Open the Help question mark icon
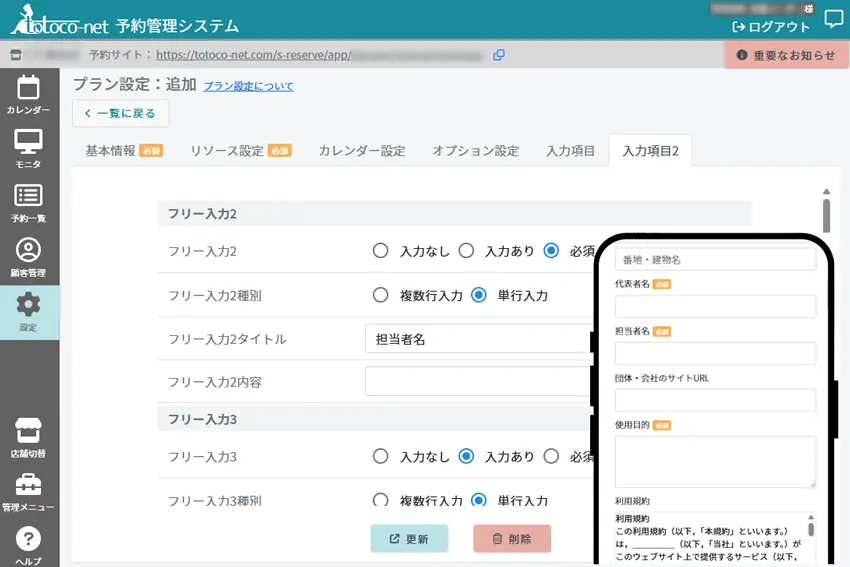This screenshot has width=850, height=567. tap(28, 544)
